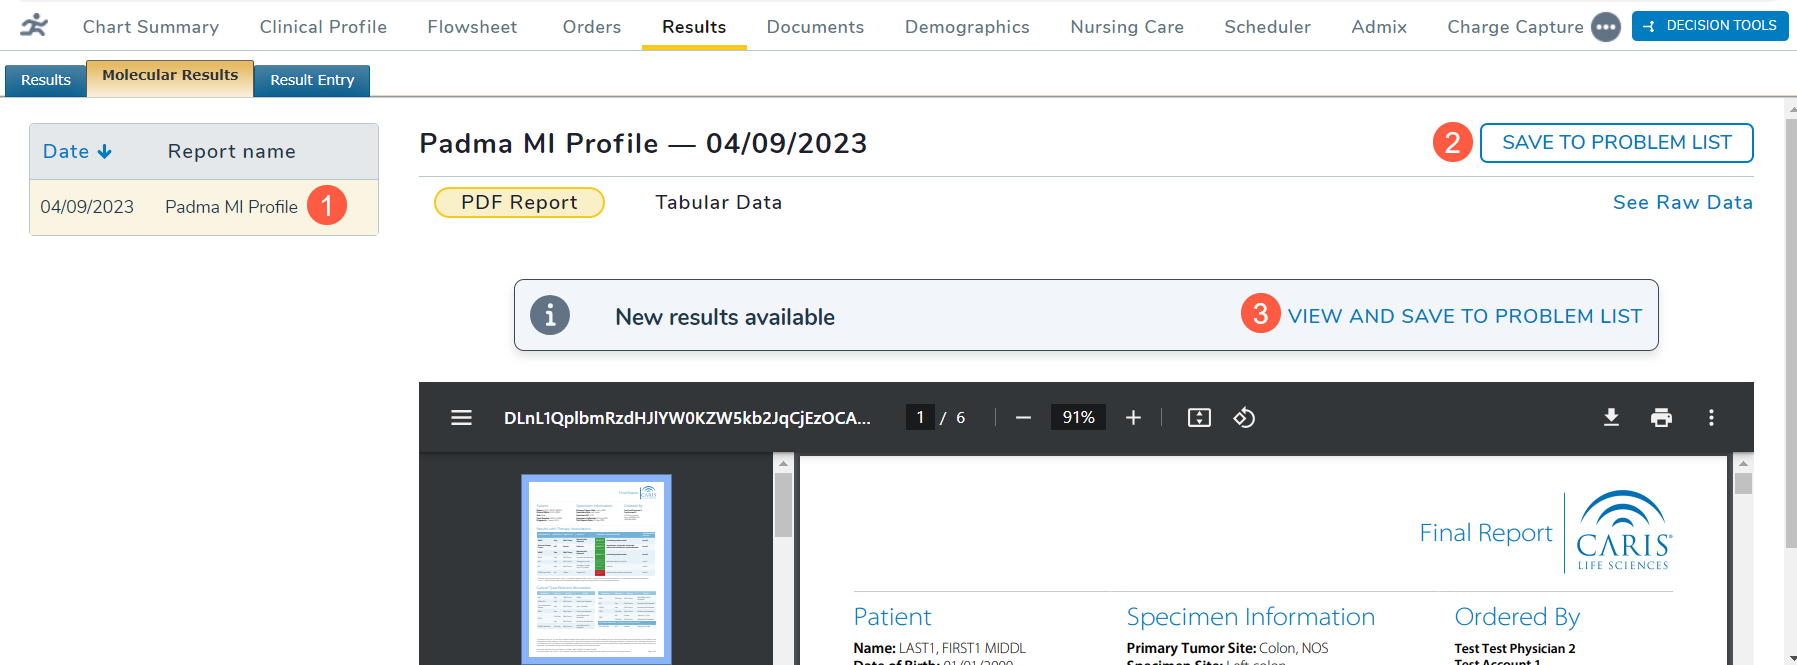Switch to the PDF Report view
Screen dimensions: 1797x665
519,202
